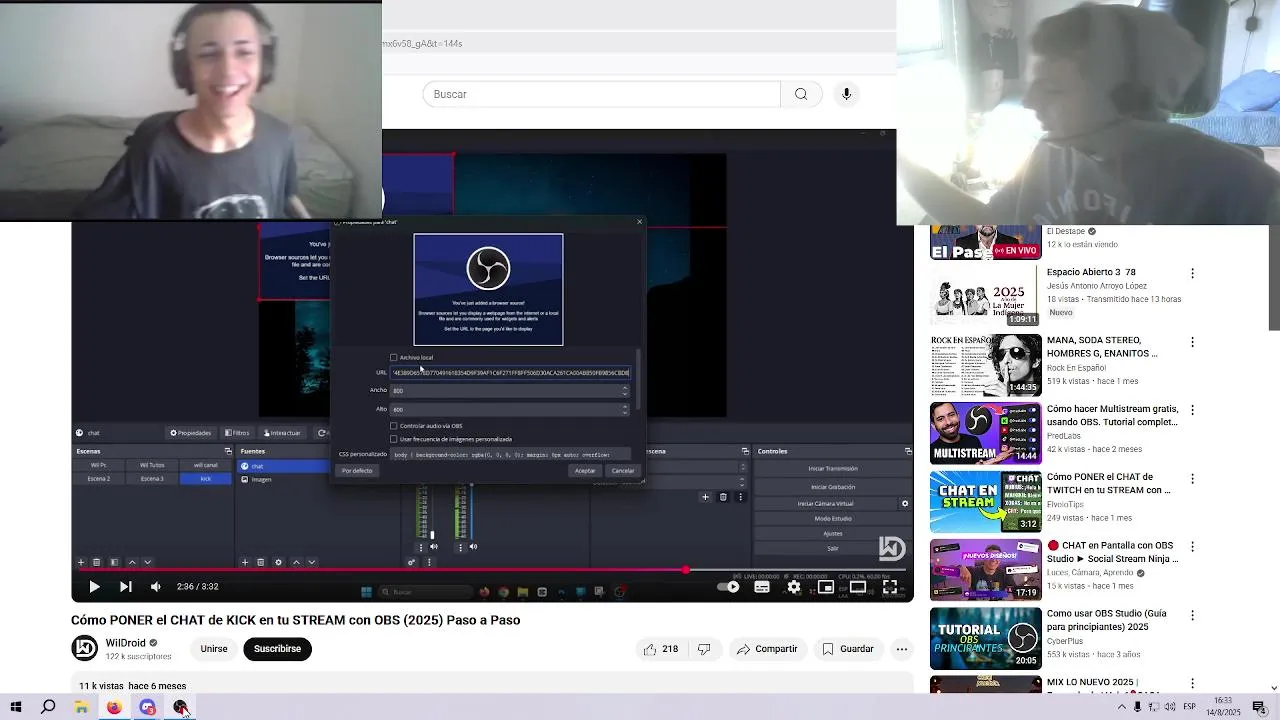1280x720 pixels.
Task: Click Por defecto in OBS dialog
Action: tap(357, 471)
